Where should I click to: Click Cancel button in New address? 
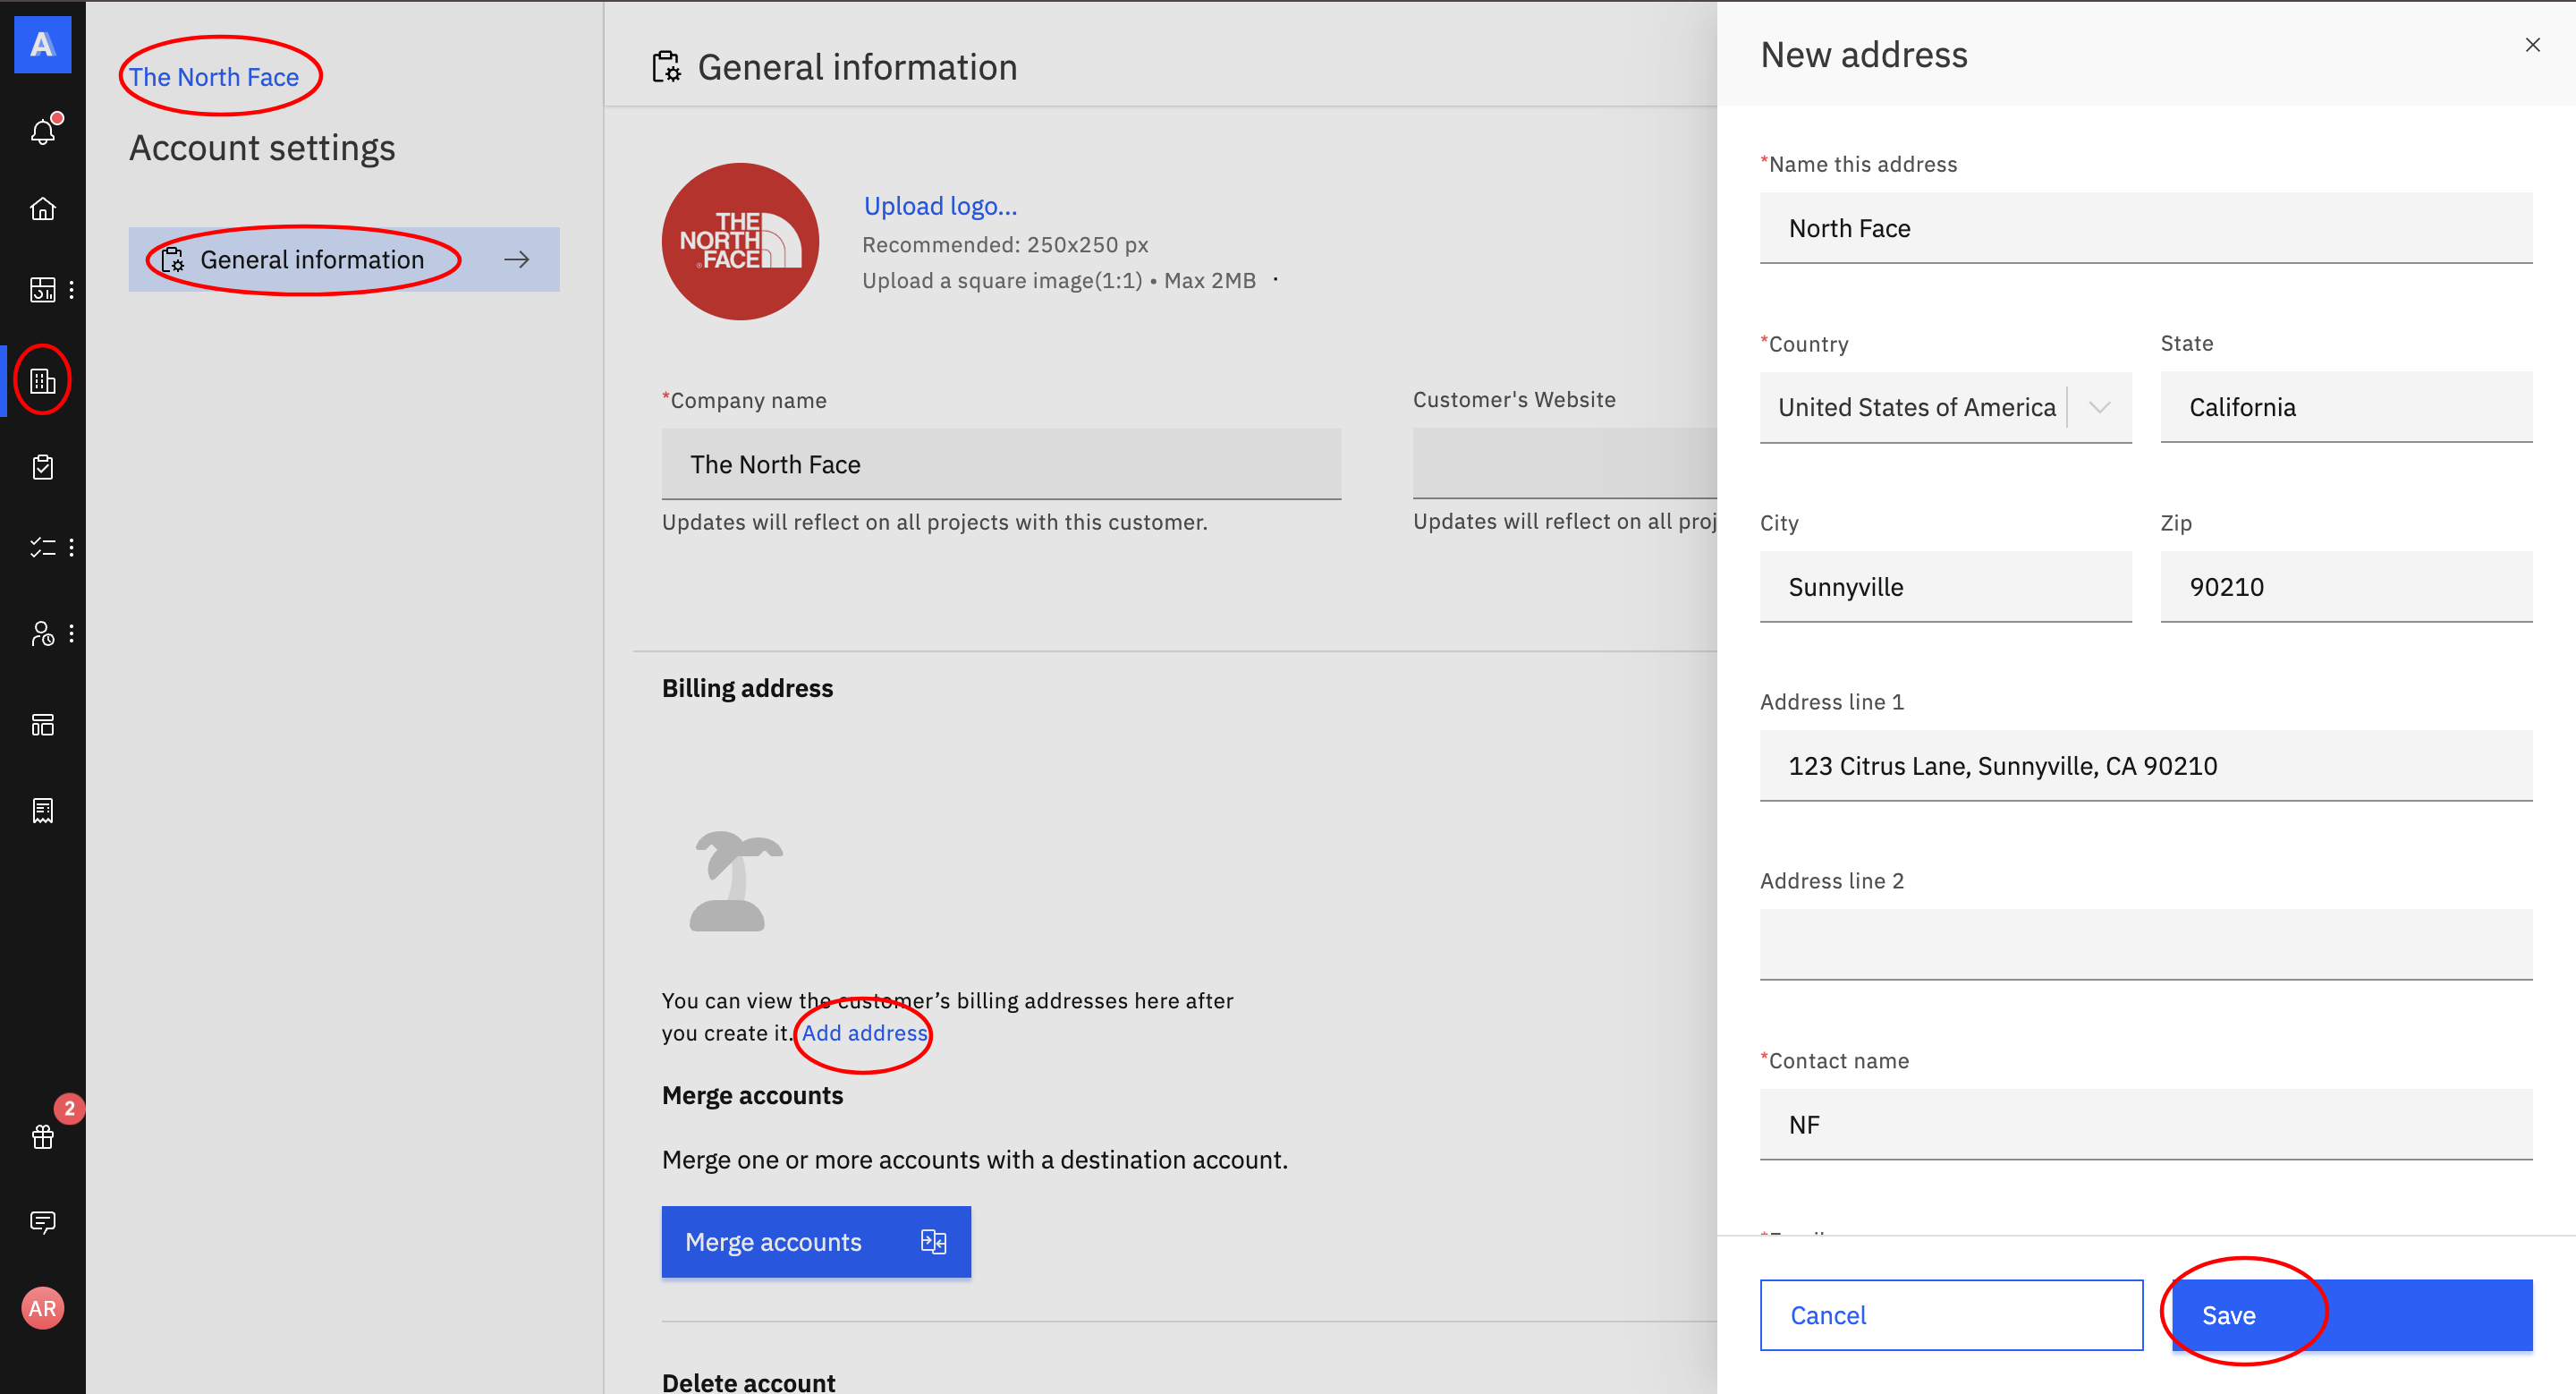click(x=1950, y=1315)
